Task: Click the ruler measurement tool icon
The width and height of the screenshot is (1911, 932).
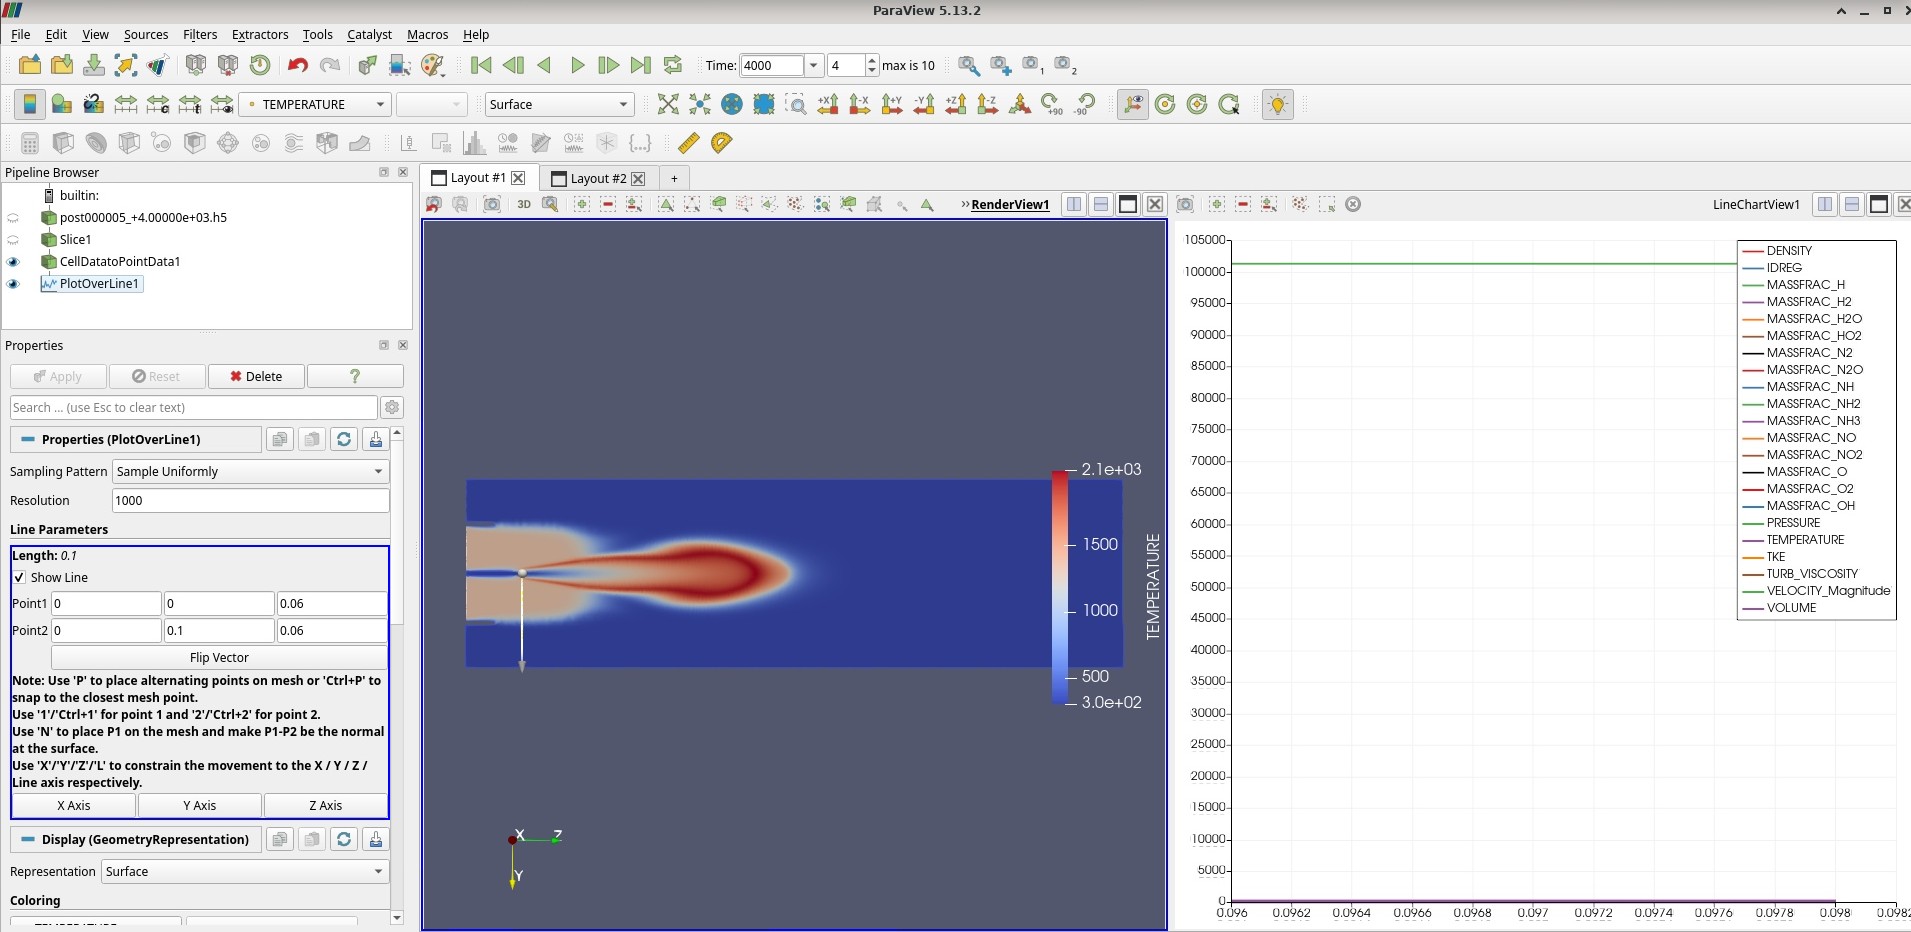Action: click(x=688, y=143)
